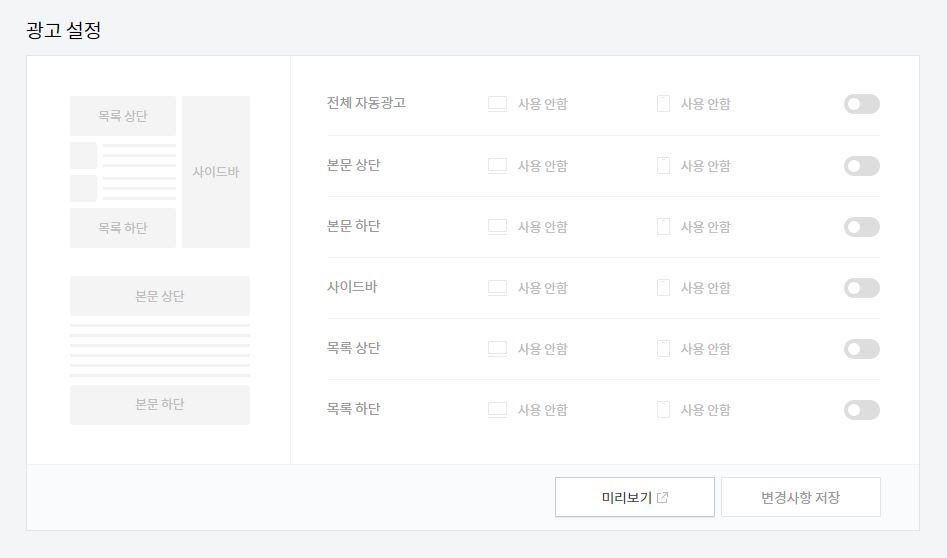This screenshot has height=558, width=947.
Task: Click the 광고 설정 page heading
Action: (x=63, y=30)
